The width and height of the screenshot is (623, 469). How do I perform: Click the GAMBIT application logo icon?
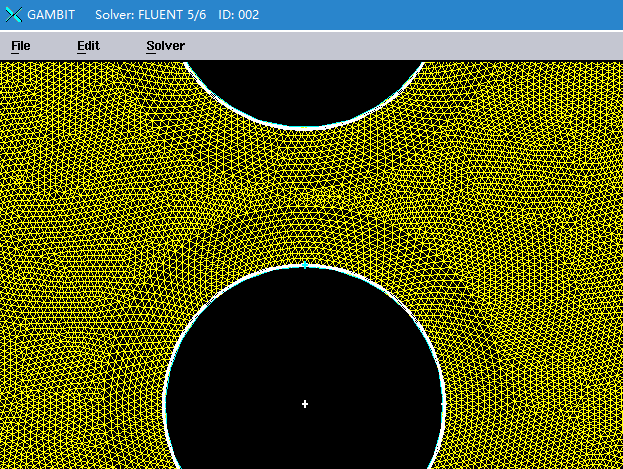click(14, 15)
